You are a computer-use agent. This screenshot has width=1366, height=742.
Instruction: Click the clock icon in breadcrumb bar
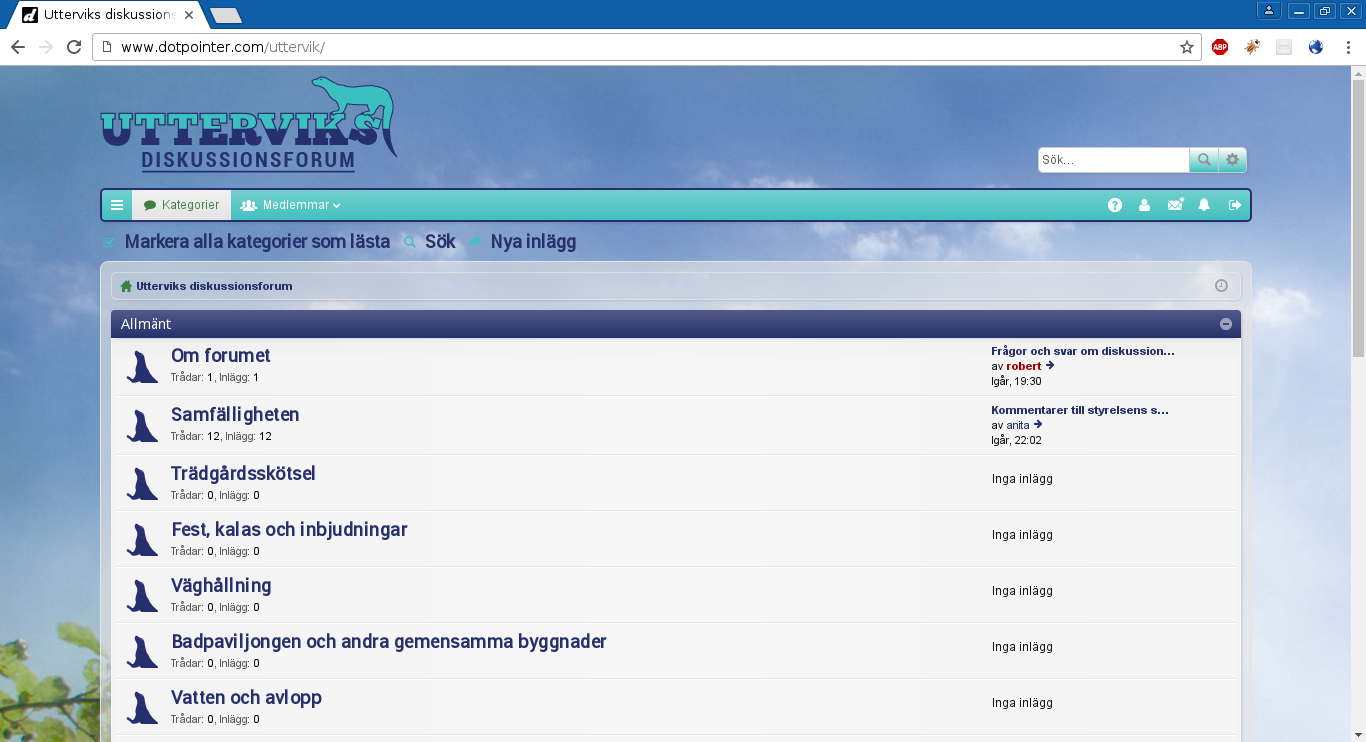point(1221,286)
